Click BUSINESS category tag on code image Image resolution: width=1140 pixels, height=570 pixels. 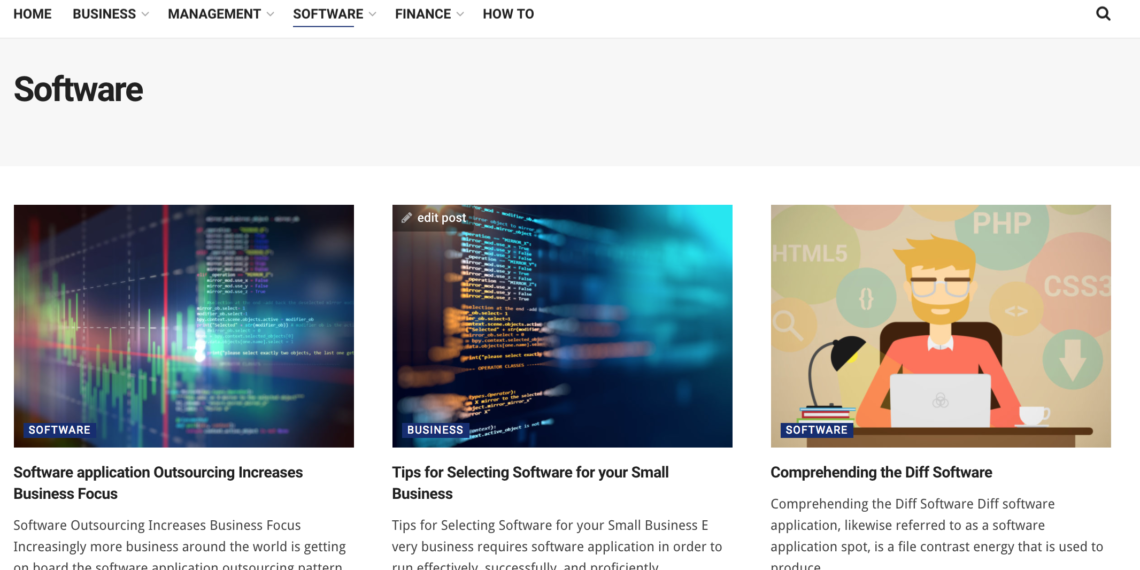pos(435,430)
